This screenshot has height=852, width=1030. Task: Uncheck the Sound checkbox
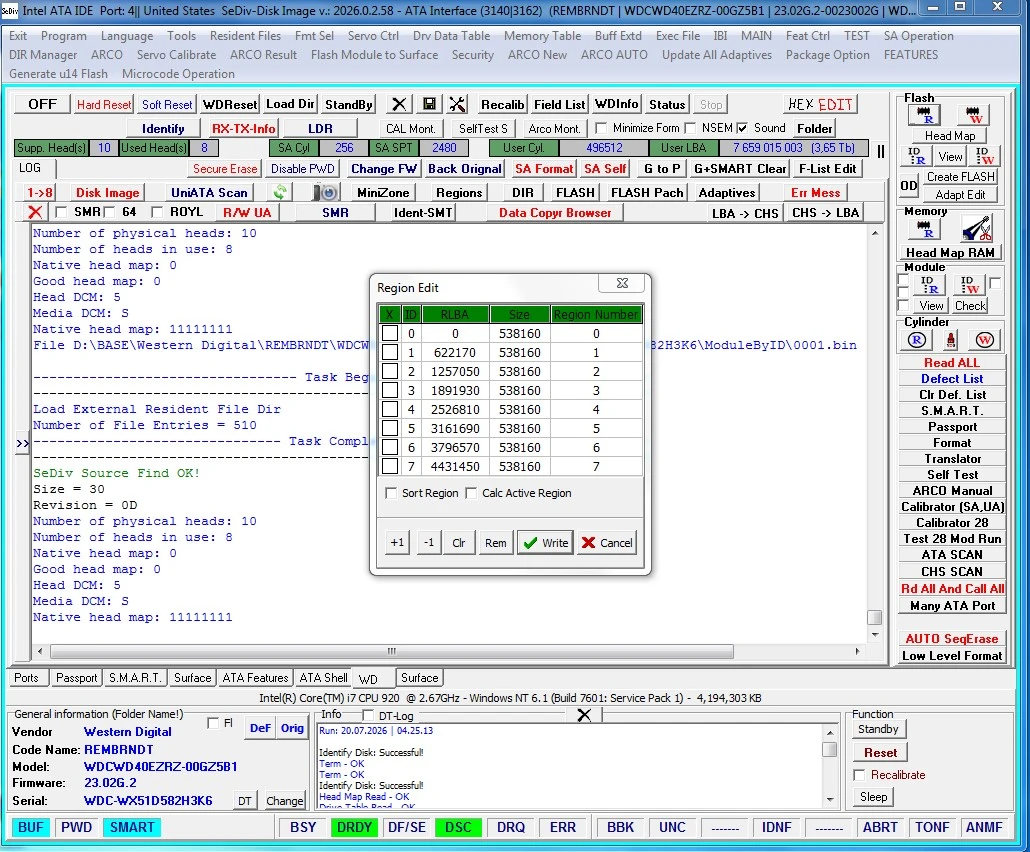(742, 127)
